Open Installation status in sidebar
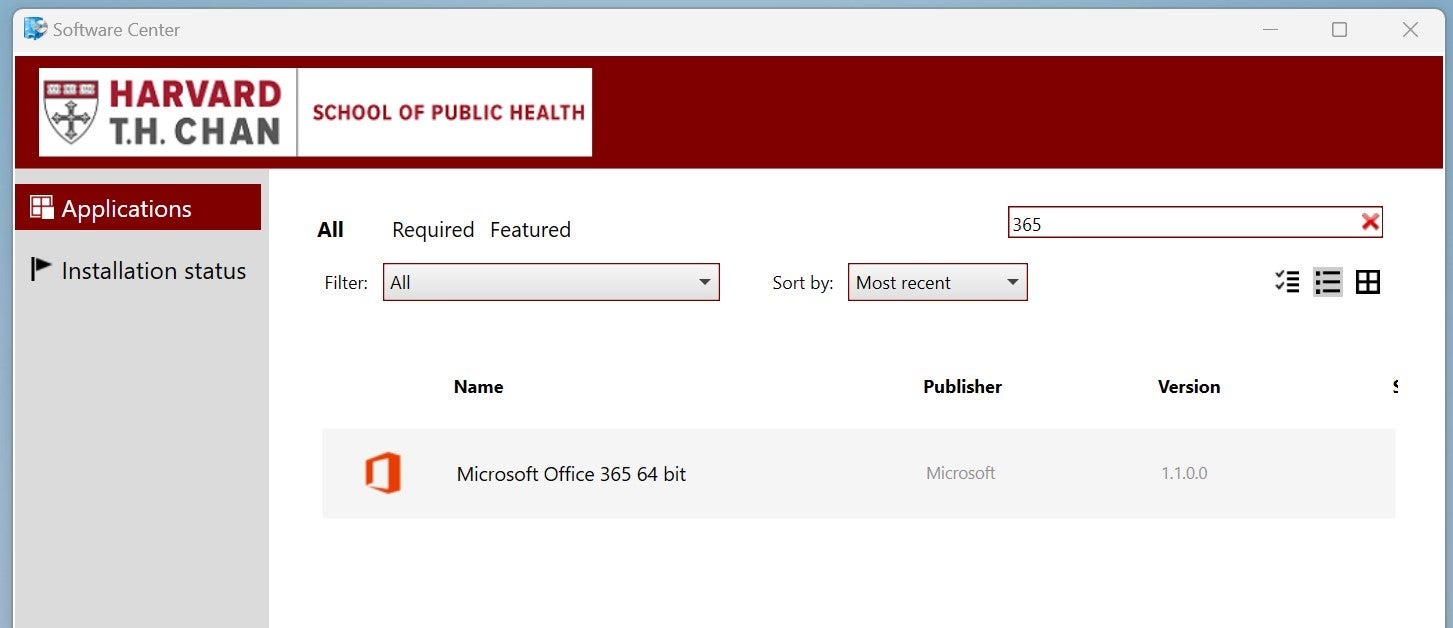The height and width of the screenshot is (628, 1453). click(x=138, y=270)
